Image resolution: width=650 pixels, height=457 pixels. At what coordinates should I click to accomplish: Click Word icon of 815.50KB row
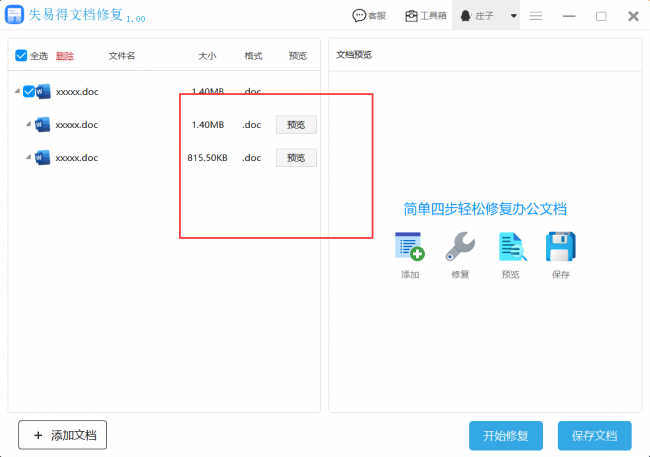42,158
